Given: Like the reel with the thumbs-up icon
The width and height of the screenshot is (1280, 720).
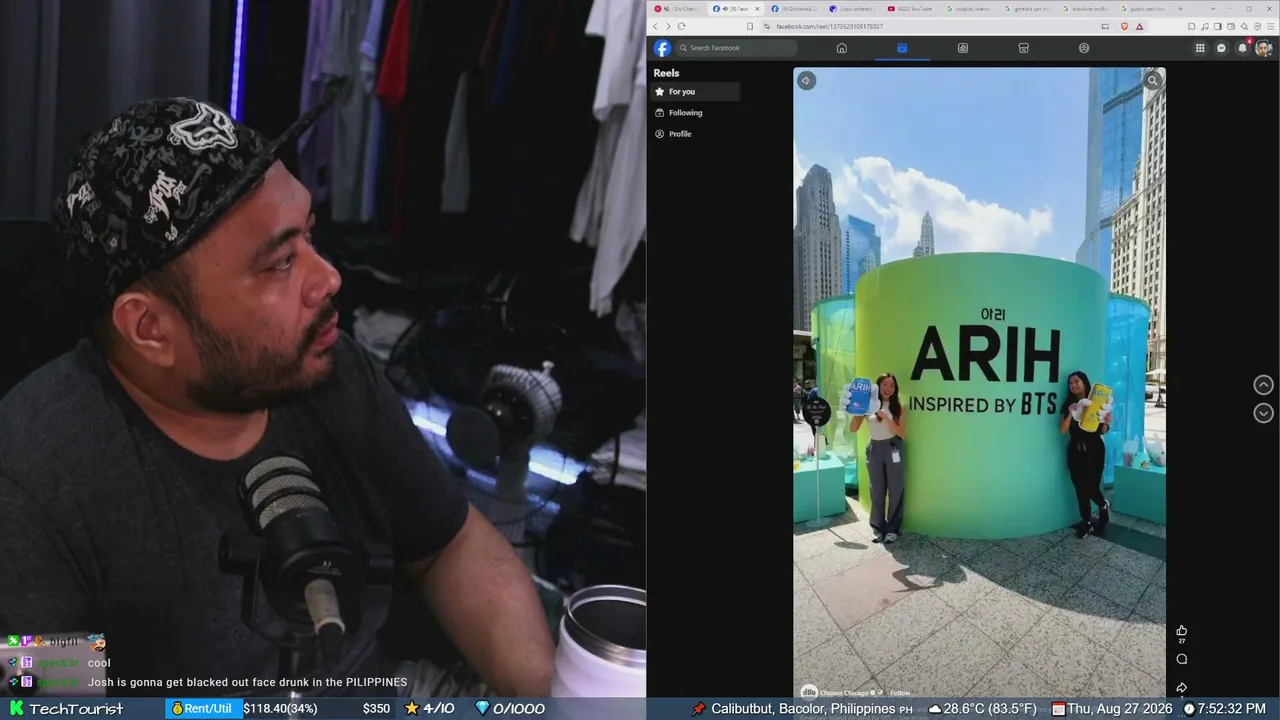Looking at the screenshot, I should (x=1182, y=630).
